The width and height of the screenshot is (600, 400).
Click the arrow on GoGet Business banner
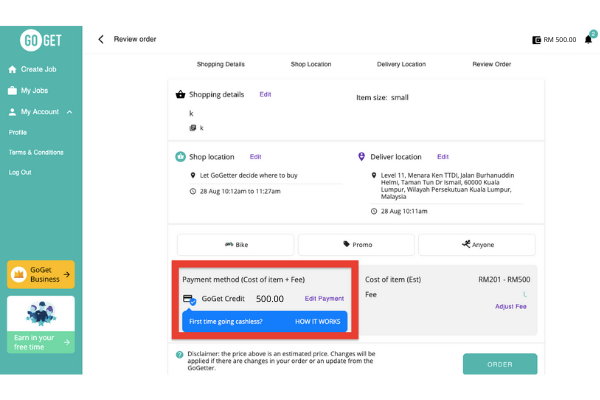[67, 274]
